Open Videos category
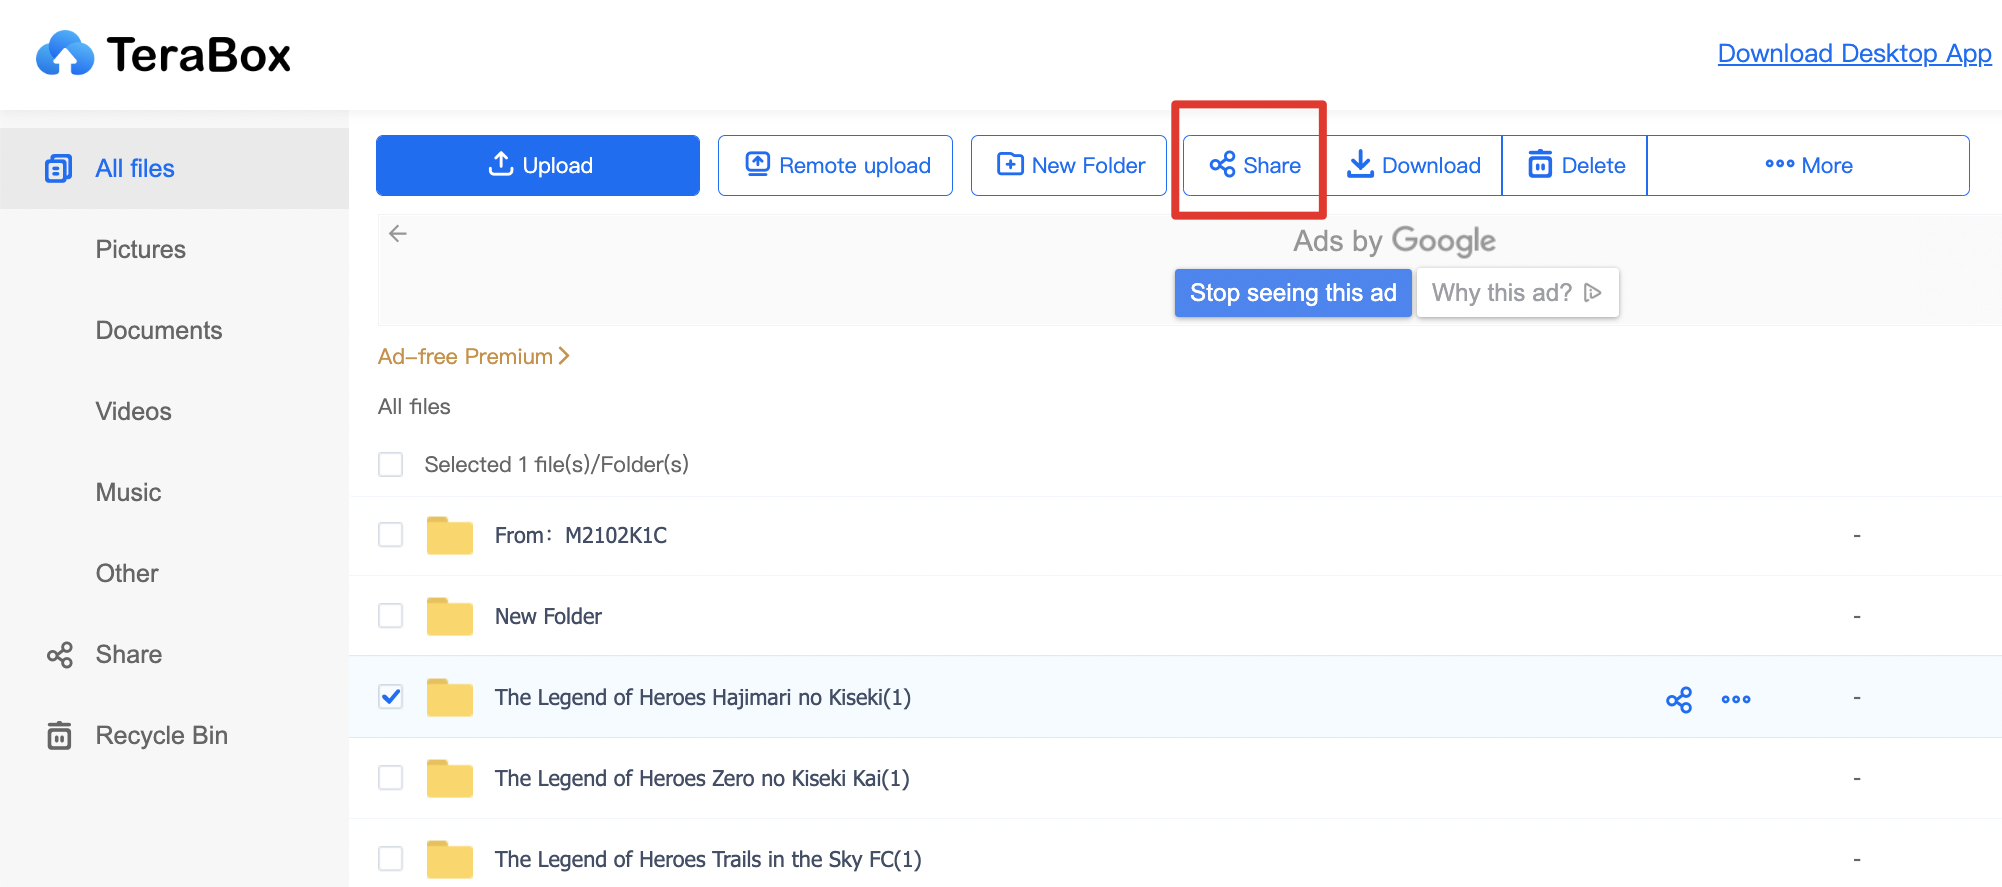This screenshot has width=2002, height=887. [134, 411]
